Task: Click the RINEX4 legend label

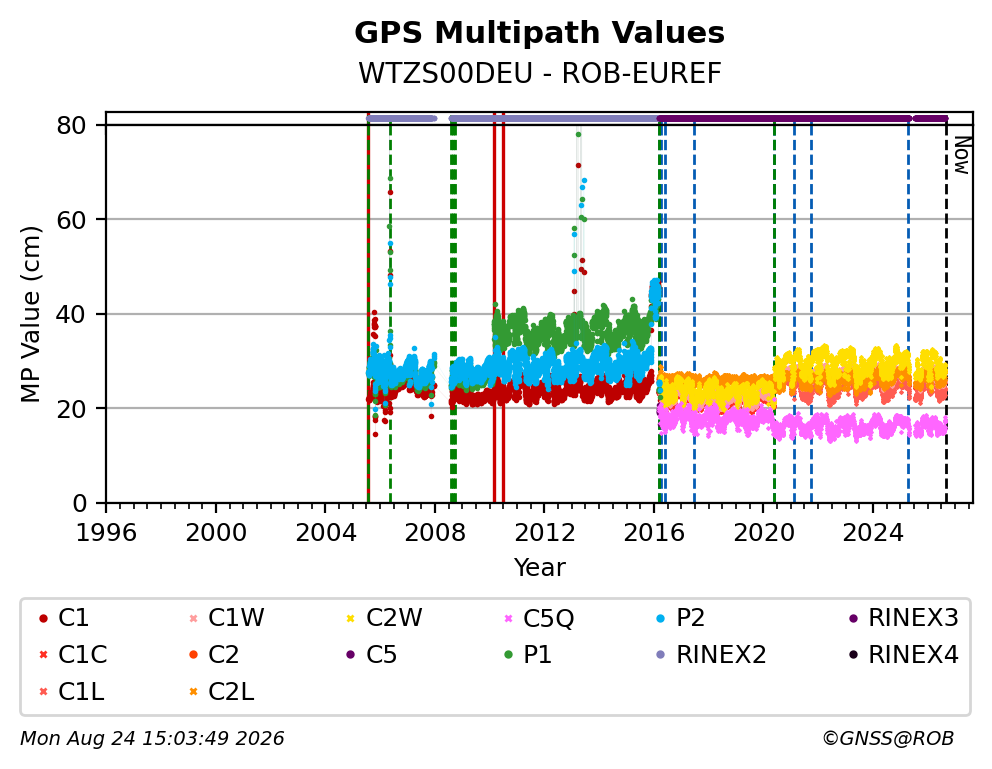Action: click(x=914, y=655)
